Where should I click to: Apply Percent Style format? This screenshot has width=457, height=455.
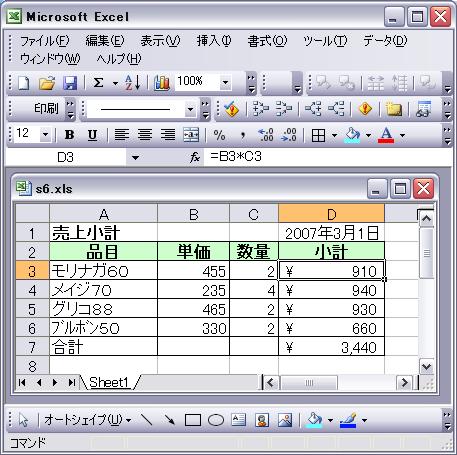click(219, 135)
